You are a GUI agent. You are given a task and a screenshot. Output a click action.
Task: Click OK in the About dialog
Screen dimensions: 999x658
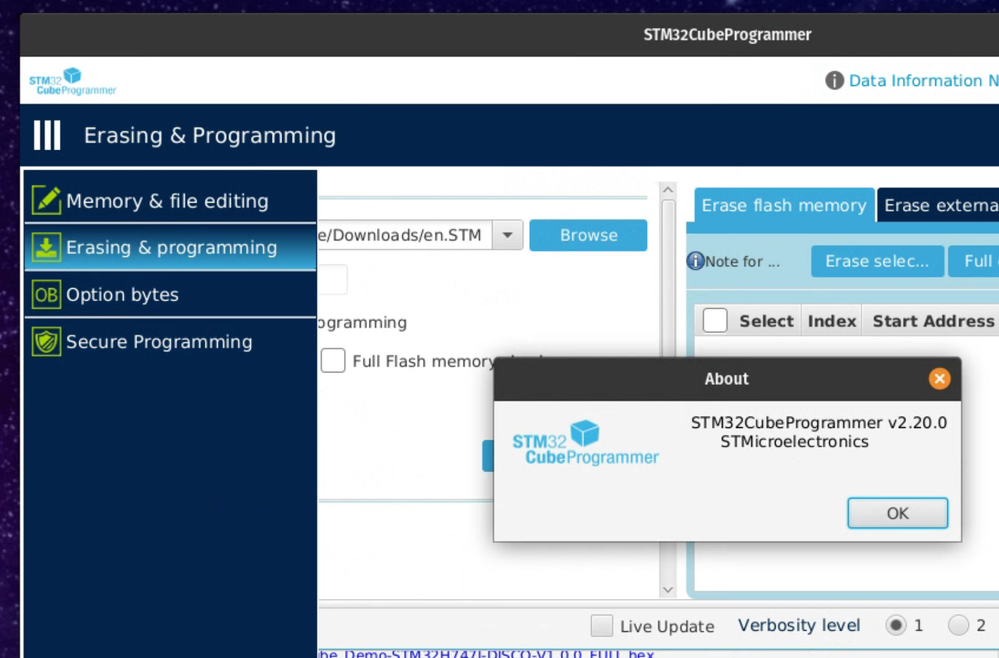pyautogui.click(x=896, y=512)
